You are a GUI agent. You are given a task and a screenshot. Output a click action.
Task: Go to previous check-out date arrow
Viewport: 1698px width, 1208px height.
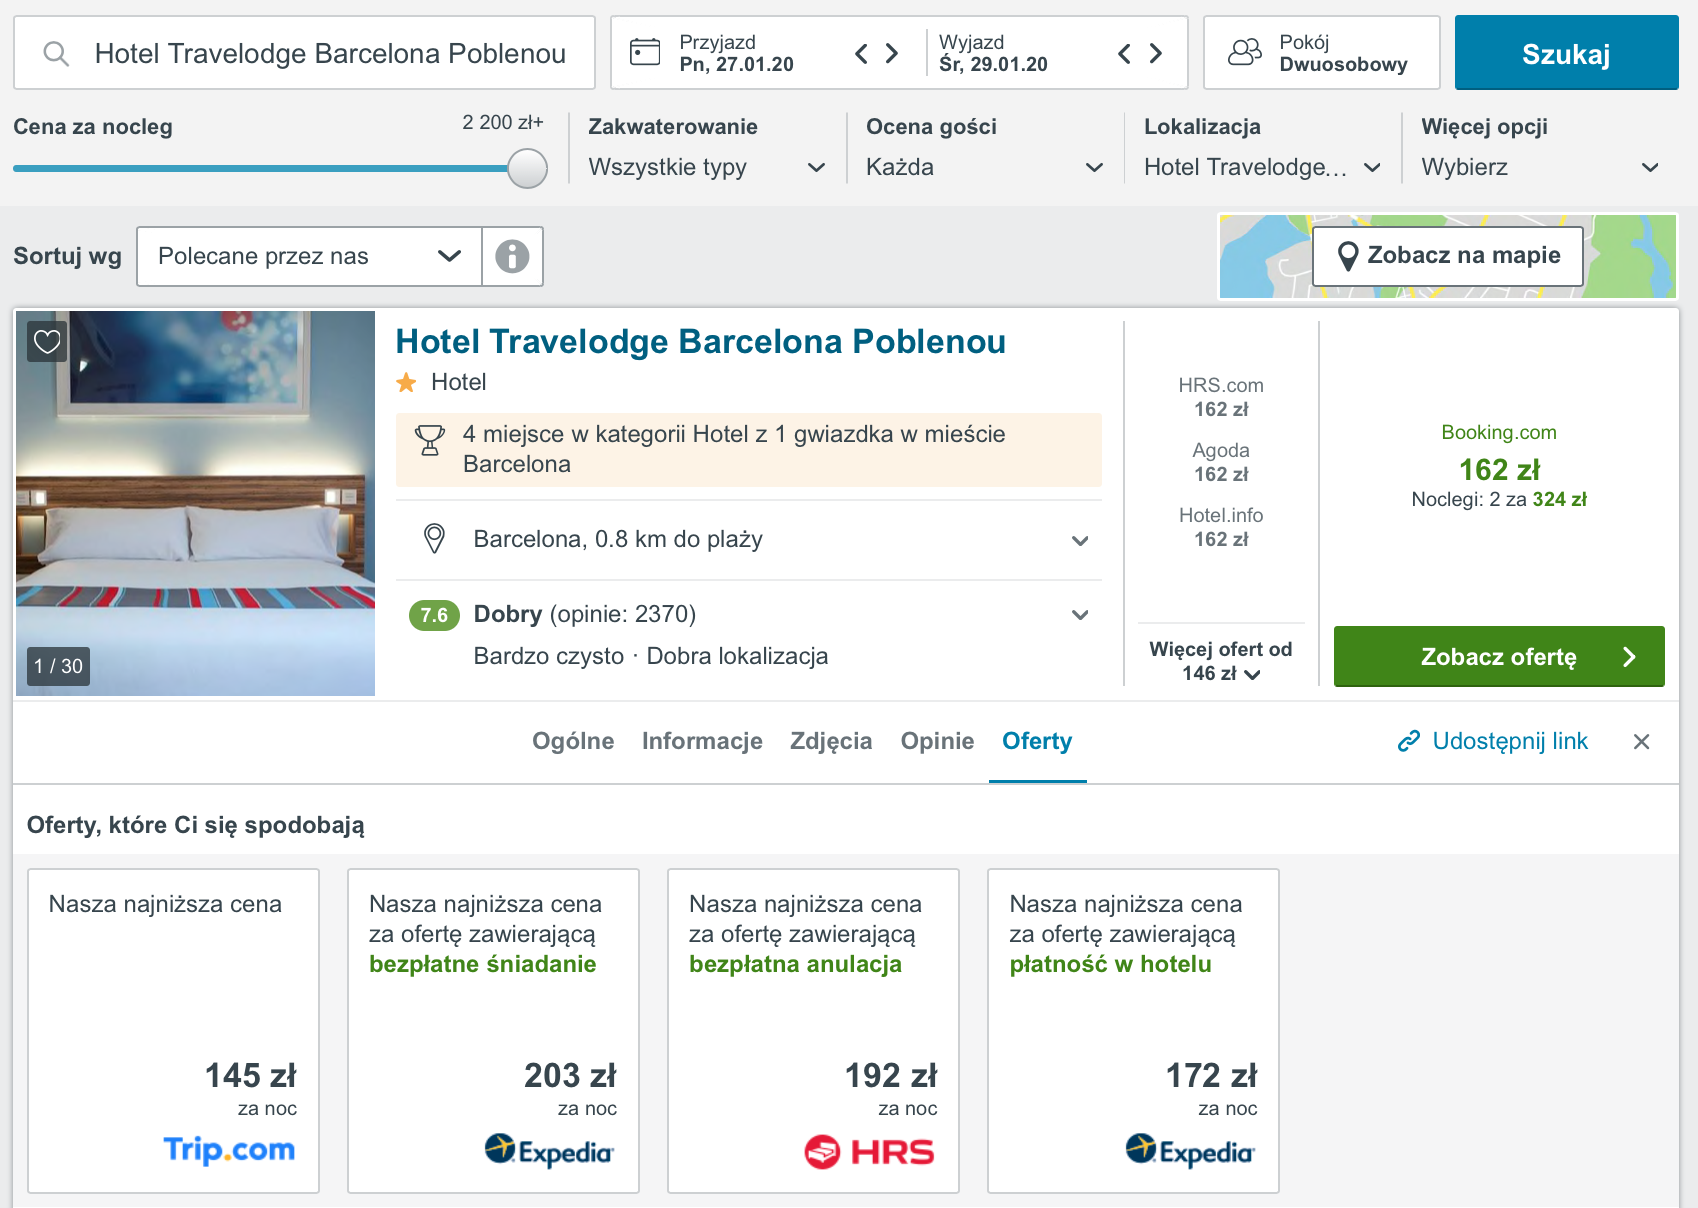pyautogui.click(x=1125, y=53)
